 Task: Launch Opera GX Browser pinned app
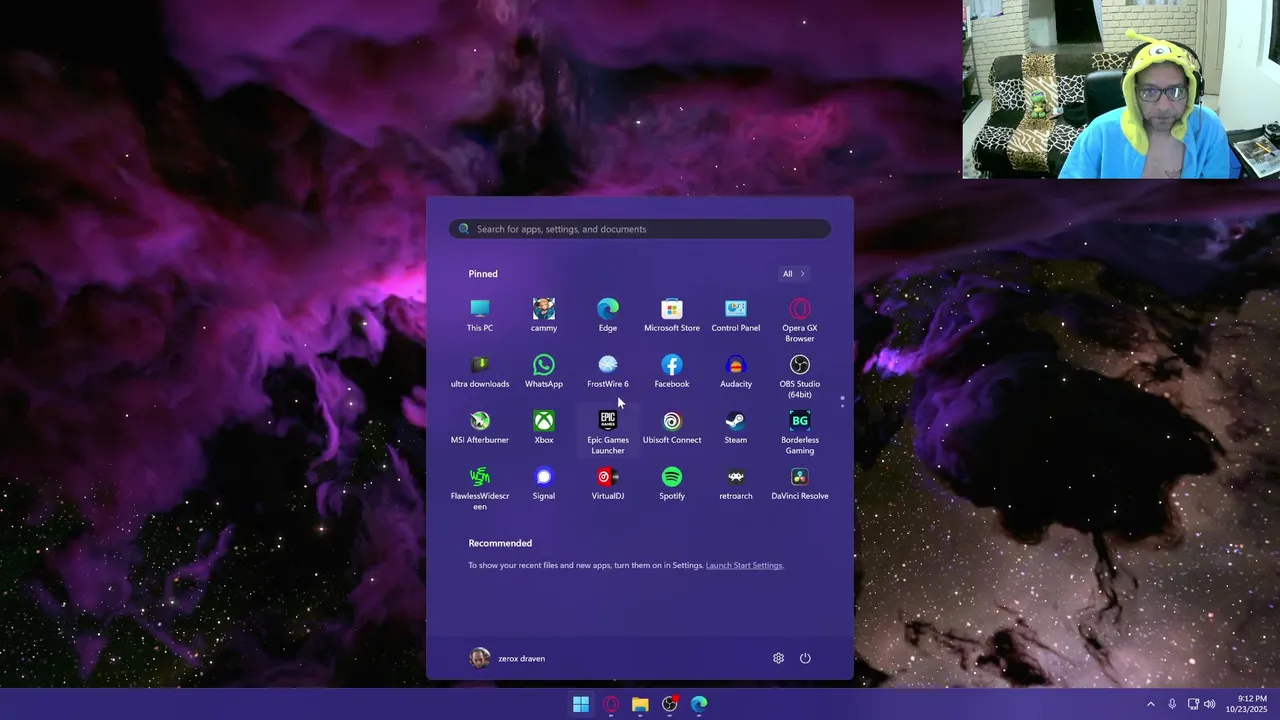(x=800, y=320)
